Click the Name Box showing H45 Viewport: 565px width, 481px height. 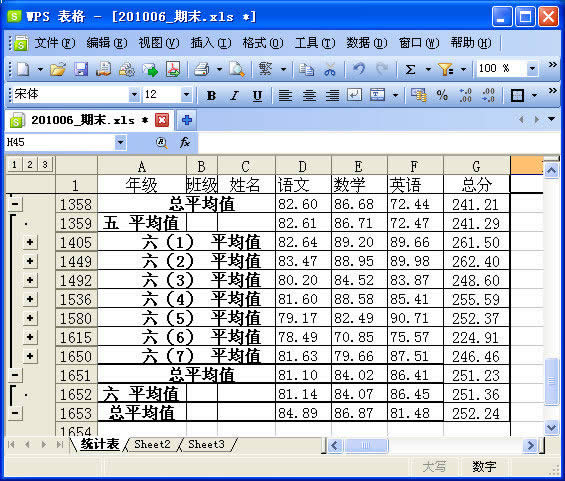click(x=60, y=142)
